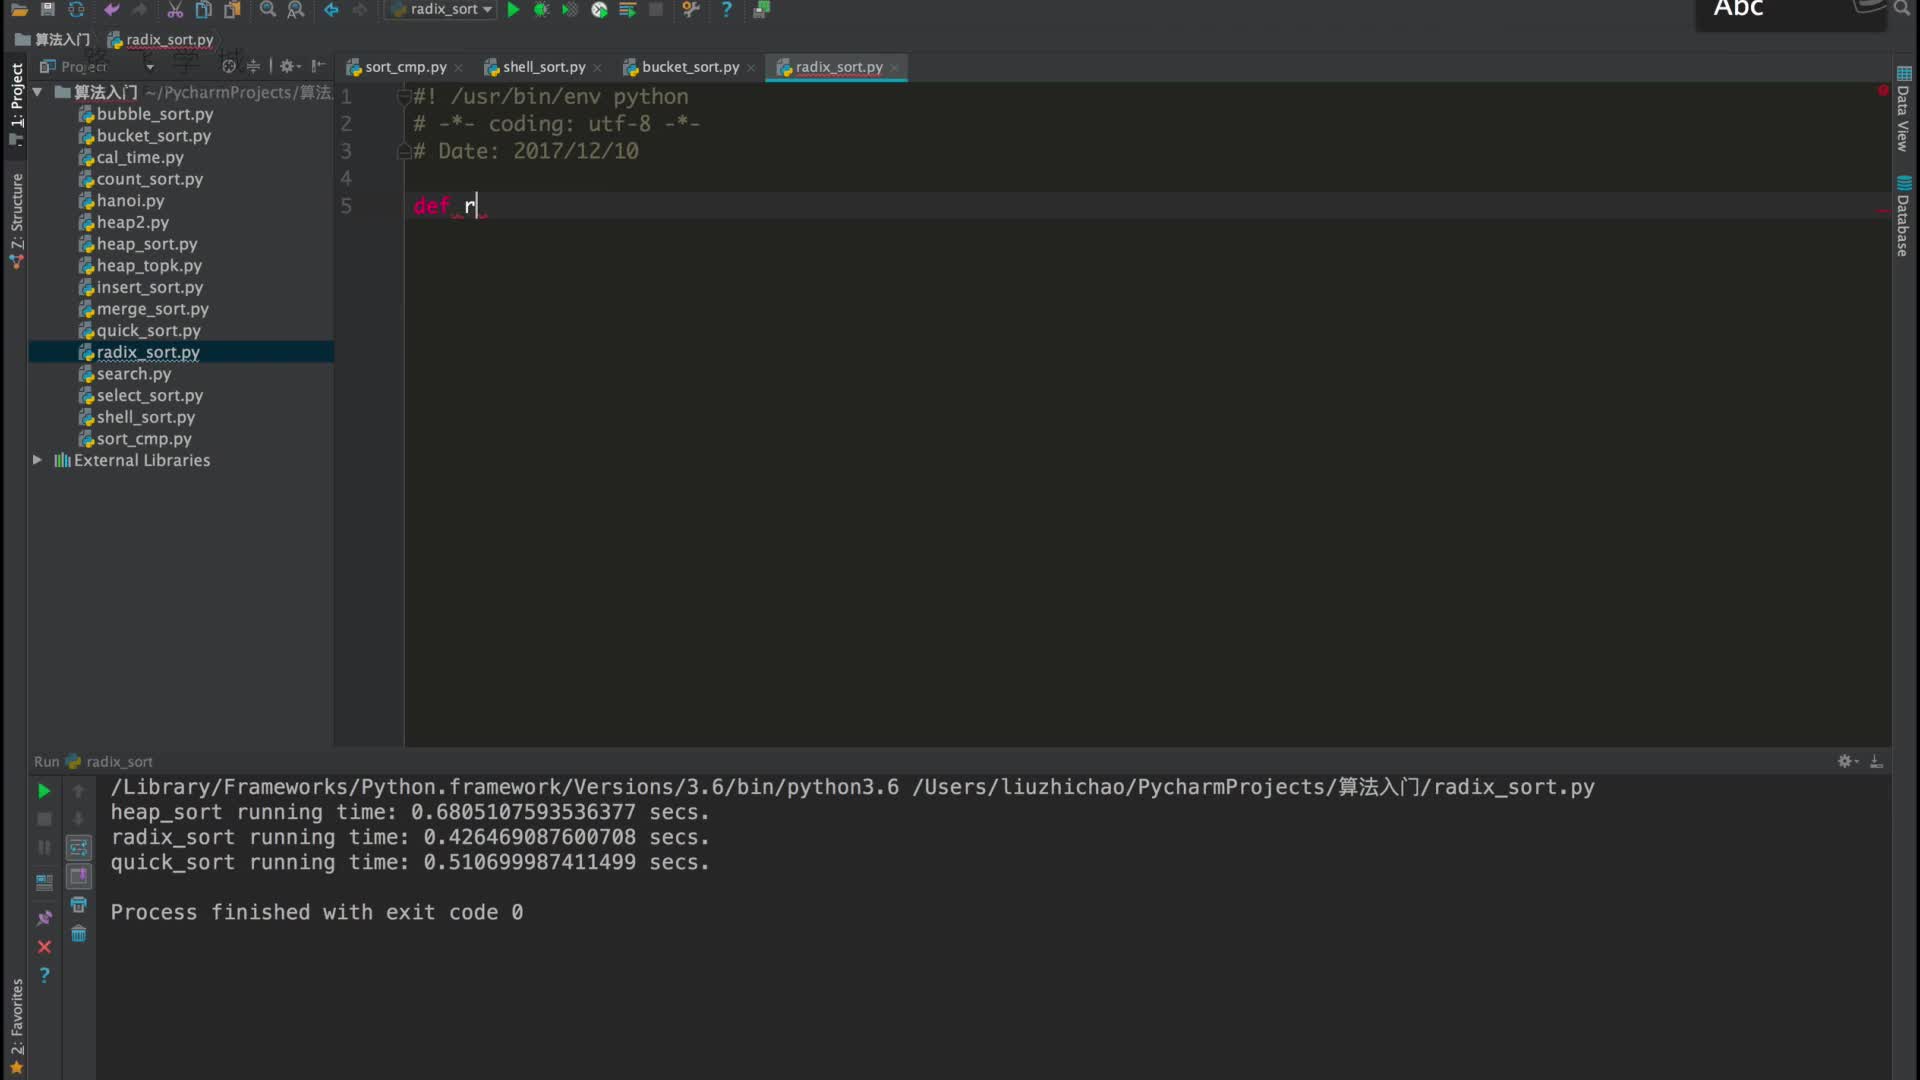Image resolution: width=1920 pixels, height=1080 pixels.
Task: Click the Profile toolbar icon
Action: pos(599,9)
